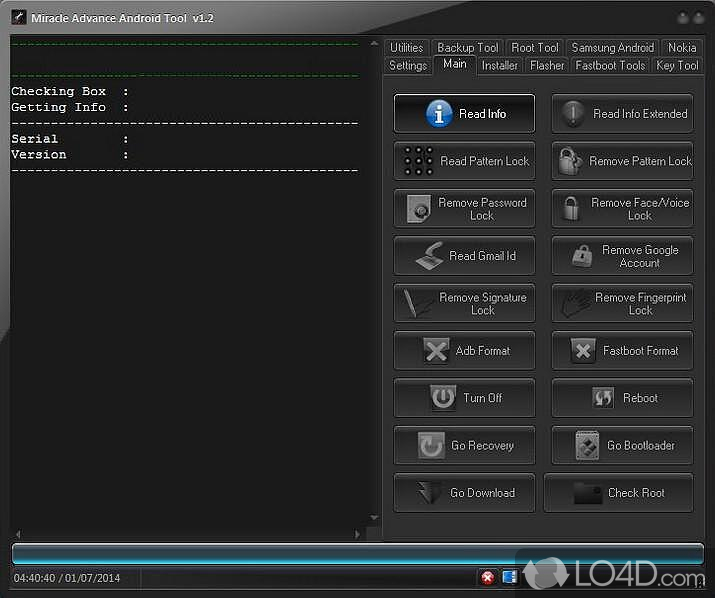Click the grey alert icon on Read Info Extended

coord(573,114)
